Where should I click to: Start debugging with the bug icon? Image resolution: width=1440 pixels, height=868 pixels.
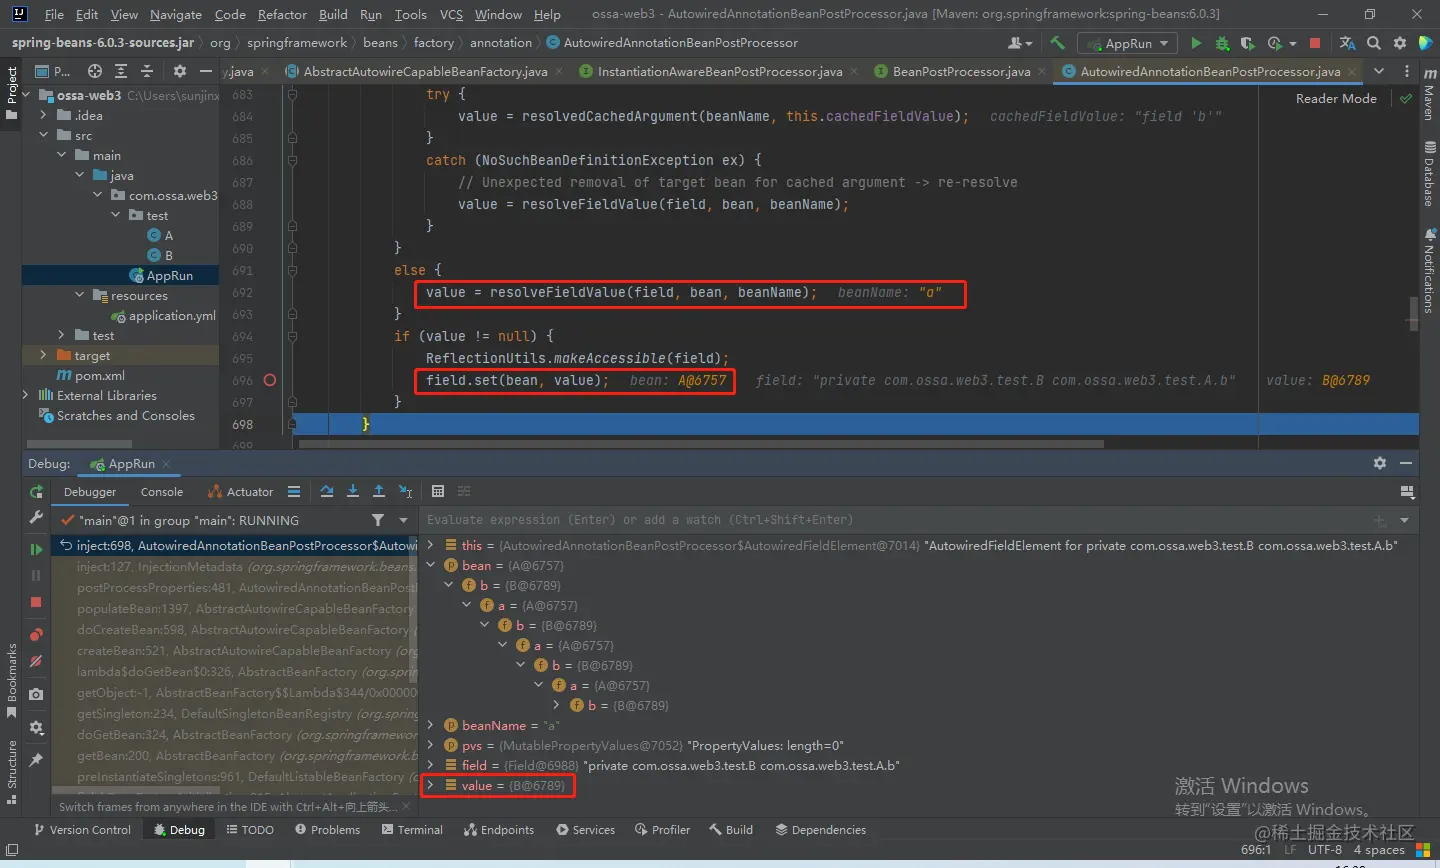pos(1222,43)
